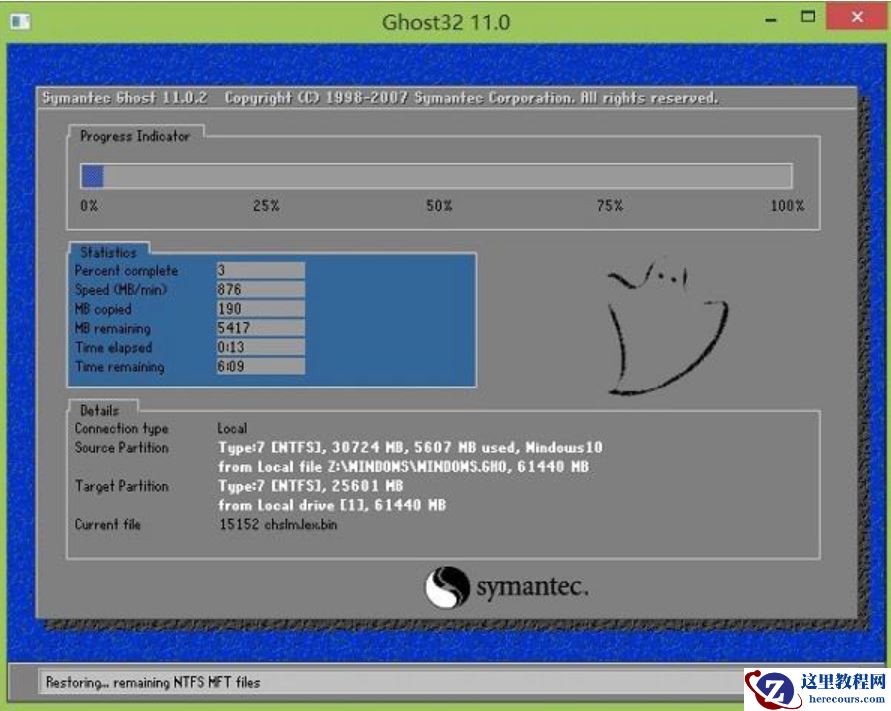Click the MB remaining value 5417
This screenshot has width=891, height=711.
pyautogui.click(x=260, y=328)
